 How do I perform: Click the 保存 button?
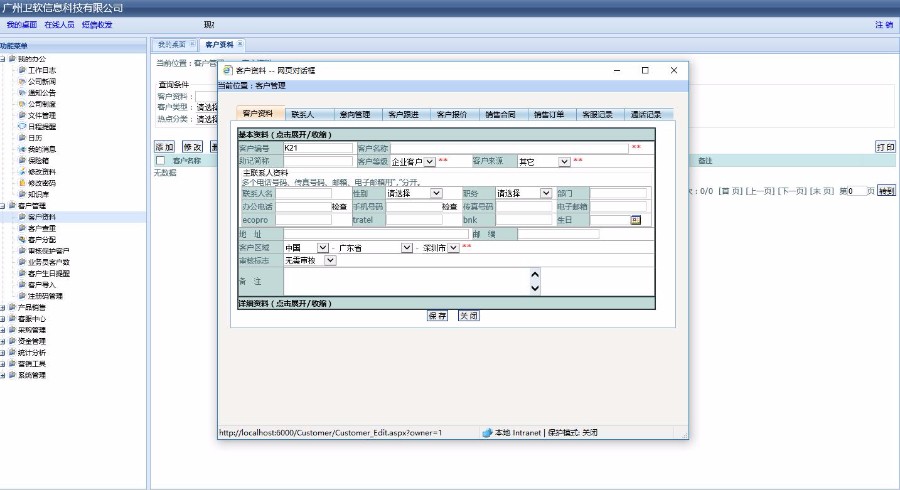tap(437, 315)
